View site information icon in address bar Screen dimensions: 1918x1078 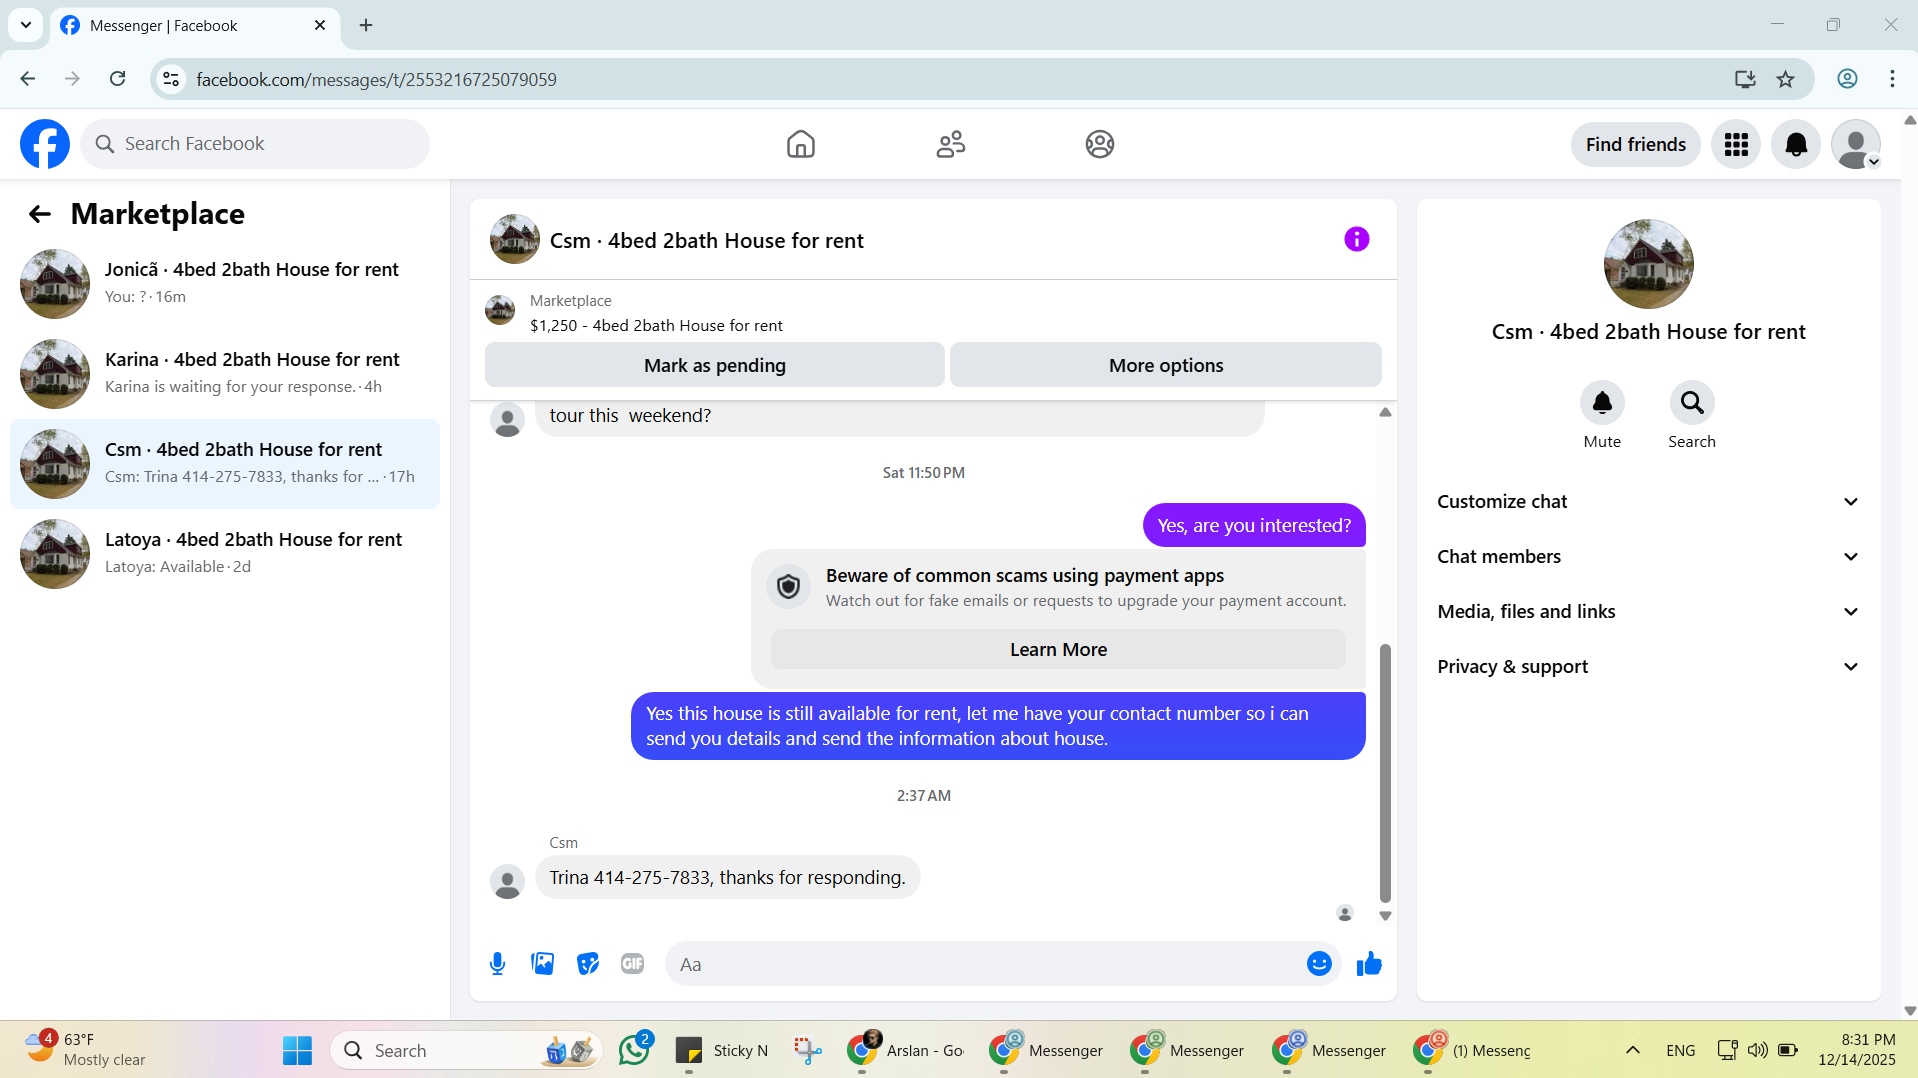[171, 79]
